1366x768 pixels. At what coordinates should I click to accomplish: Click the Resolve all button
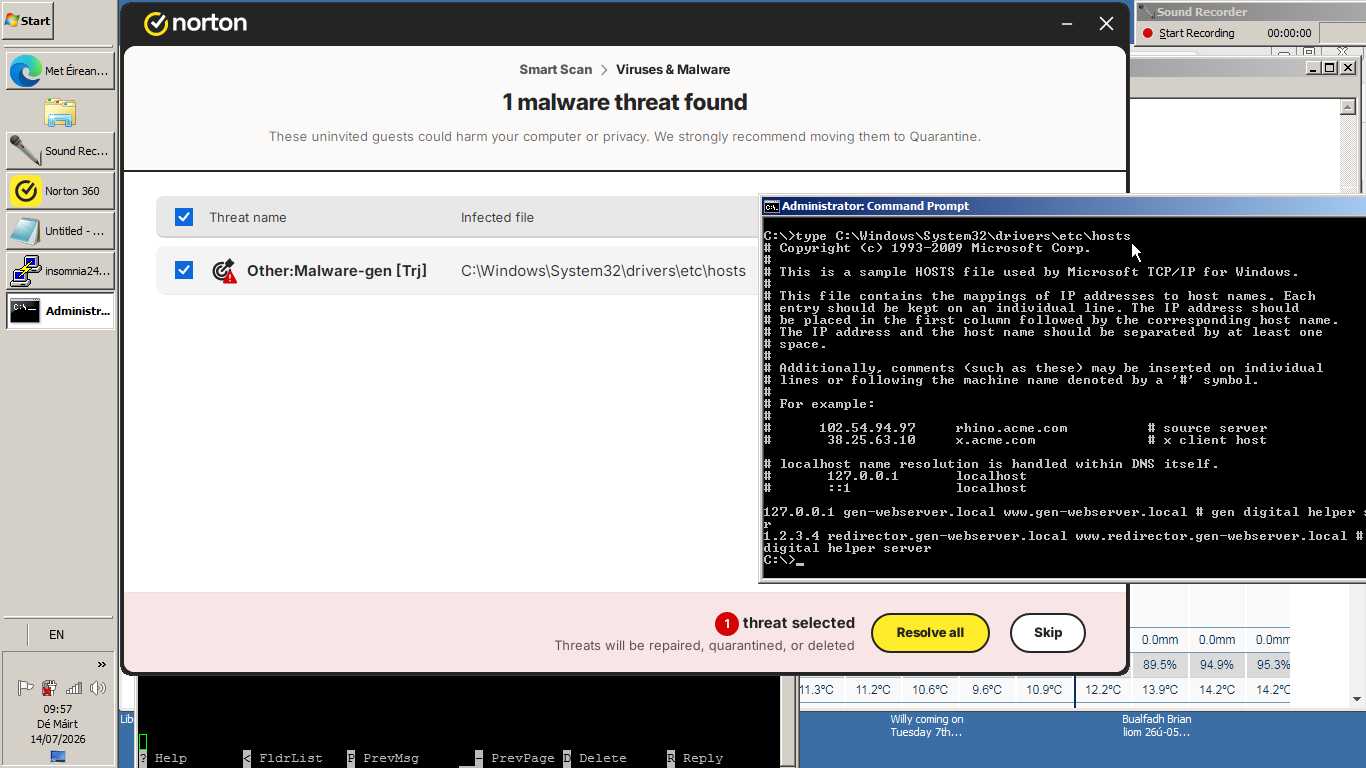930,632
